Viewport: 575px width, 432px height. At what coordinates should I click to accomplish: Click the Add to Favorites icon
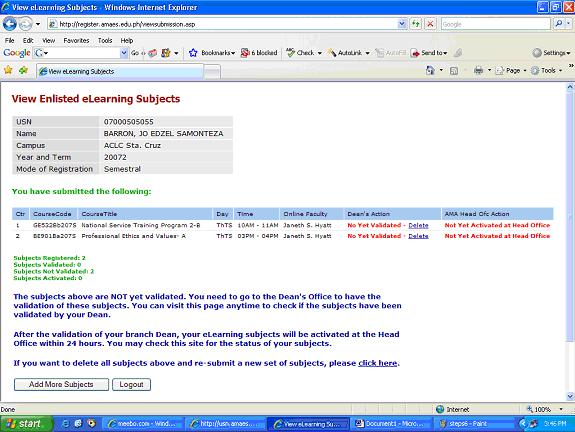coord(23,70)
